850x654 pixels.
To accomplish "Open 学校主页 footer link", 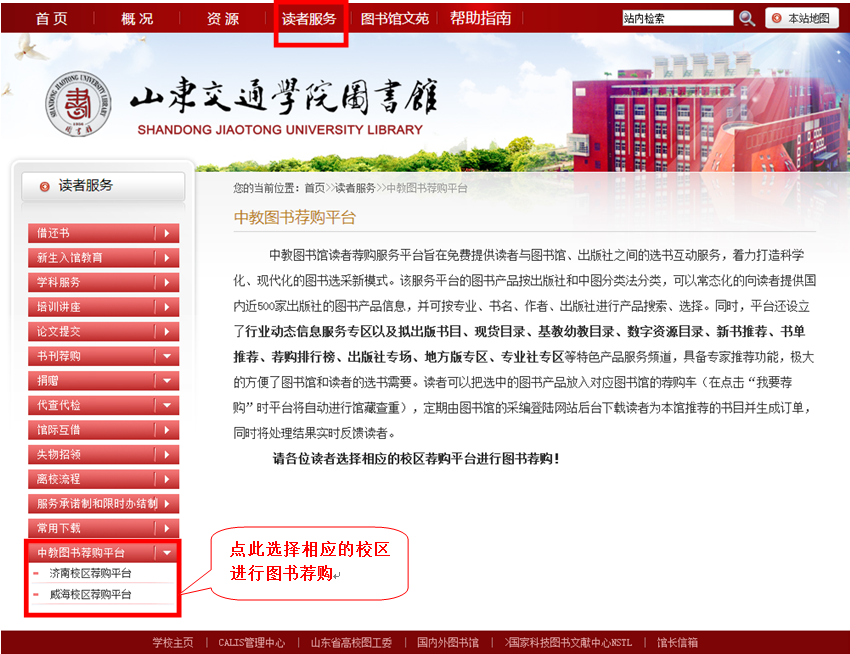I will [172, 643].
